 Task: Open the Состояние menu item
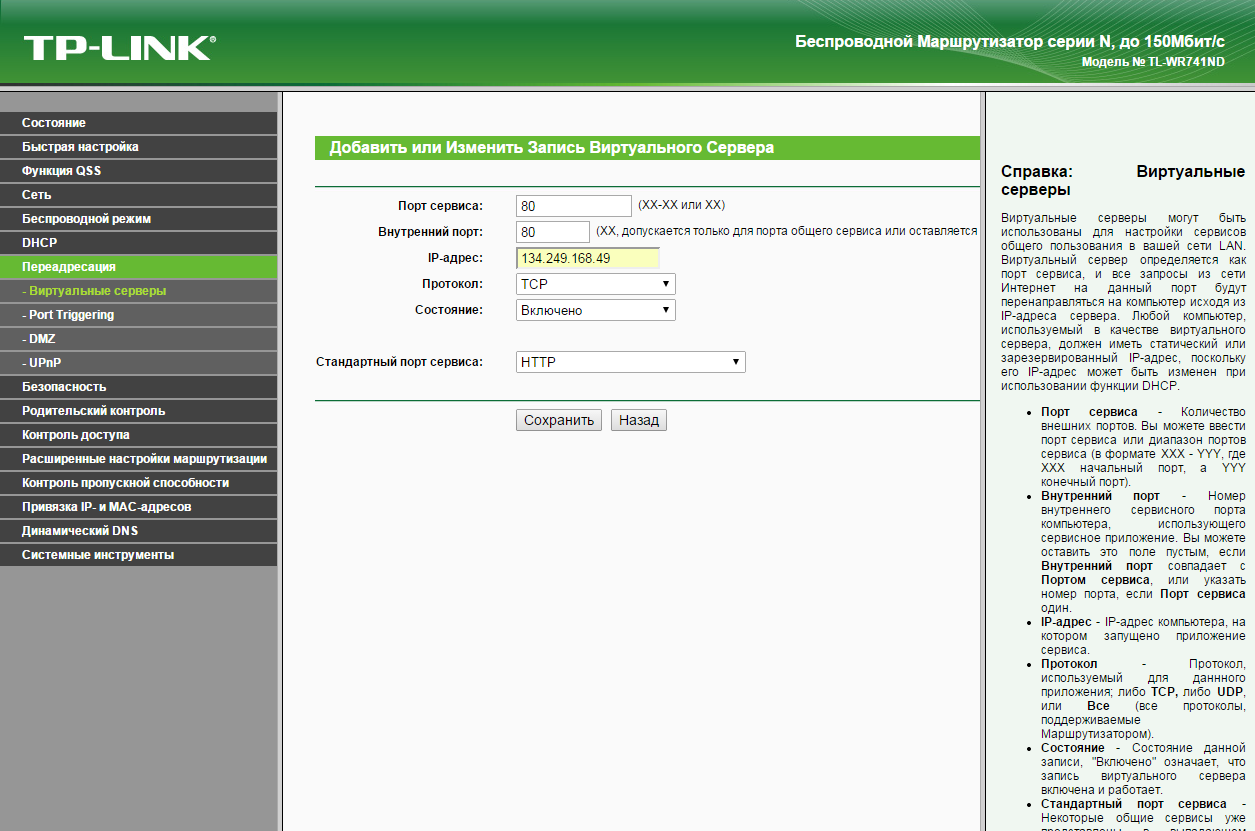point(139,123)
